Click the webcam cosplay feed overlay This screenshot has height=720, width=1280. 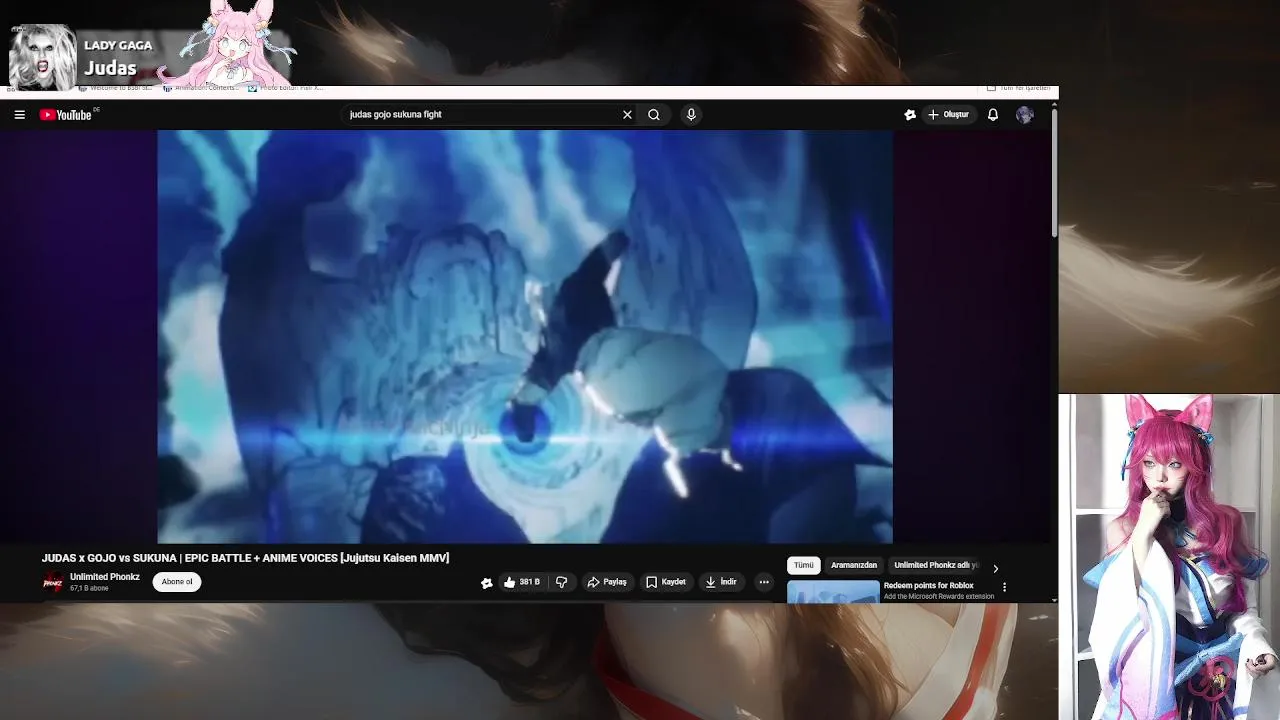1169,557
